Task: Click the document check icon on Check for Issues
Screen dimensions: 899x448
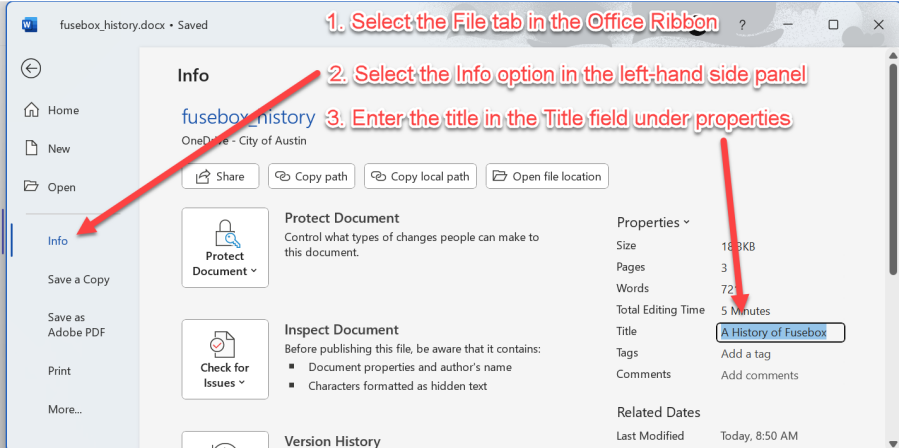Action: point(224,345)
